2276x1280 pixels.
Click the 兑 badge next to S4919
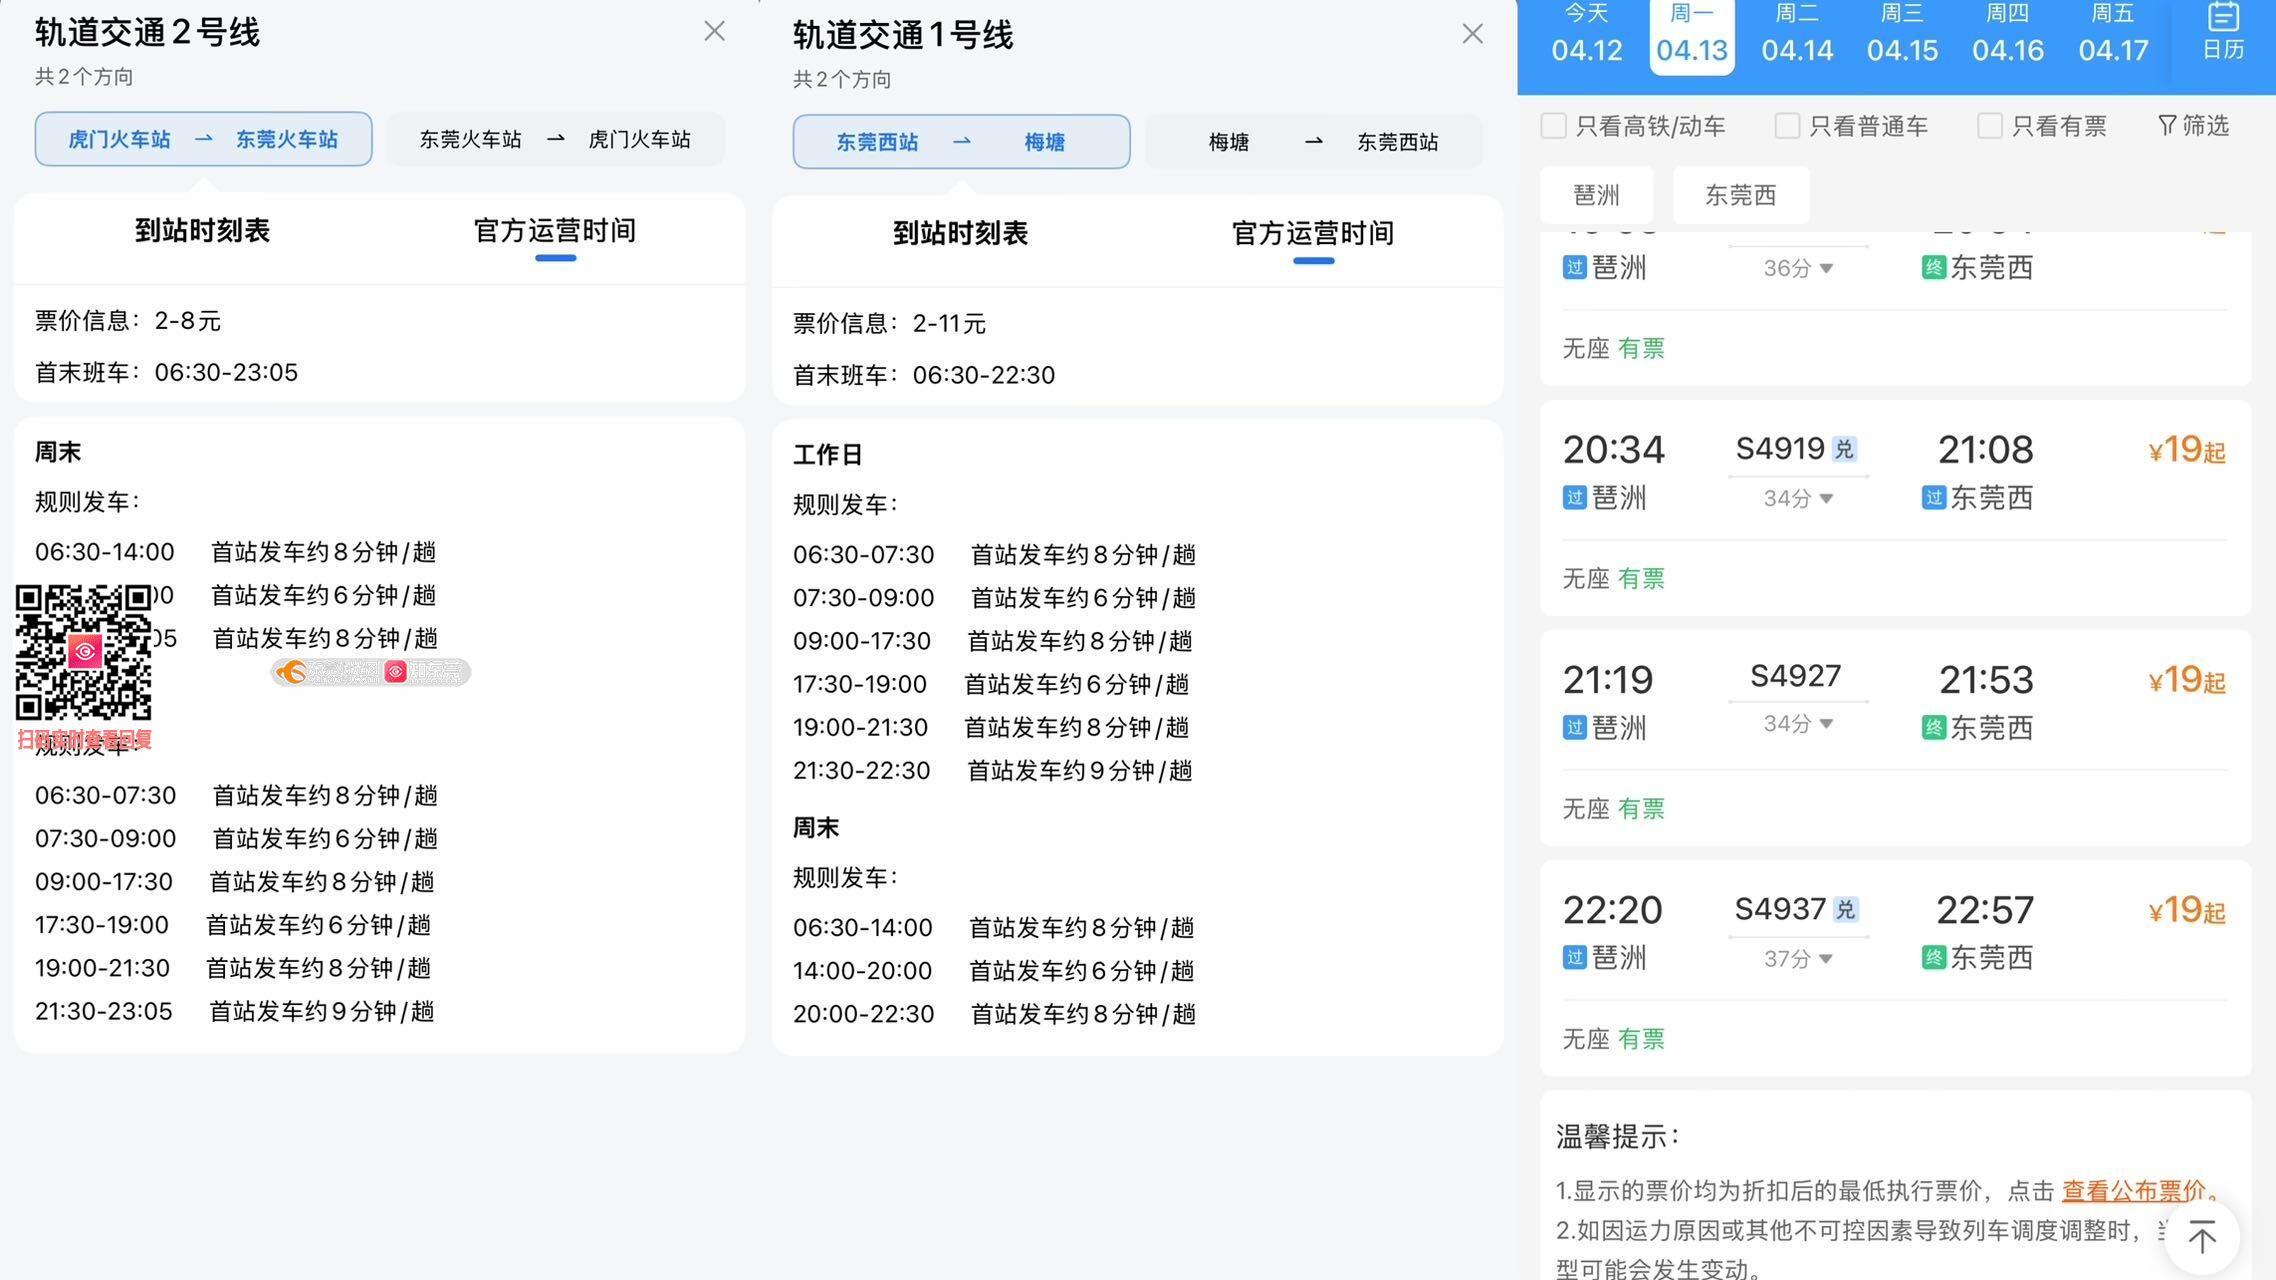[1844, 450]
